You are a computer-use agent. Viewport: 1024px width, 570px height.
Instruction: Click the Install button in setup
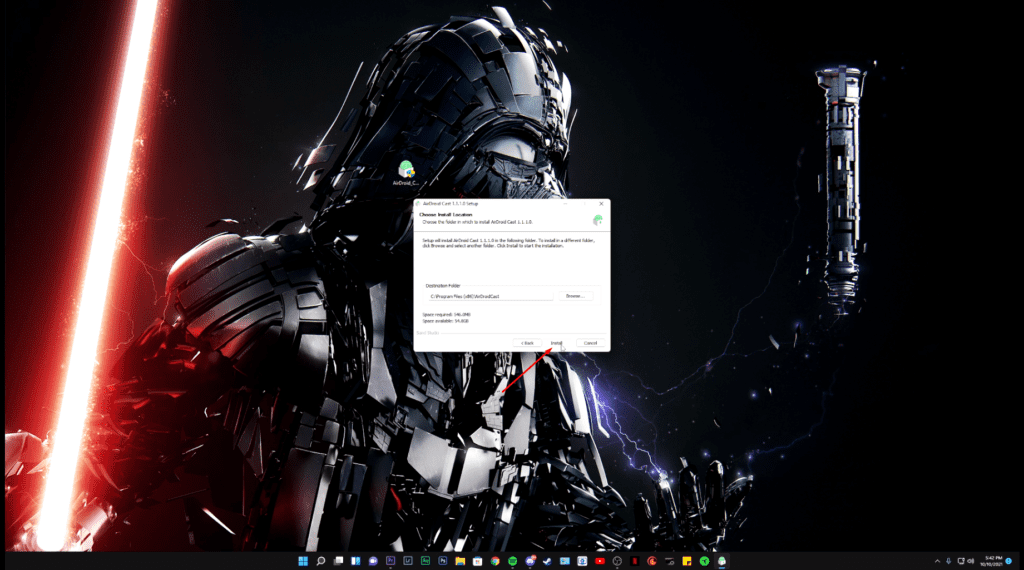pos(556,343)
